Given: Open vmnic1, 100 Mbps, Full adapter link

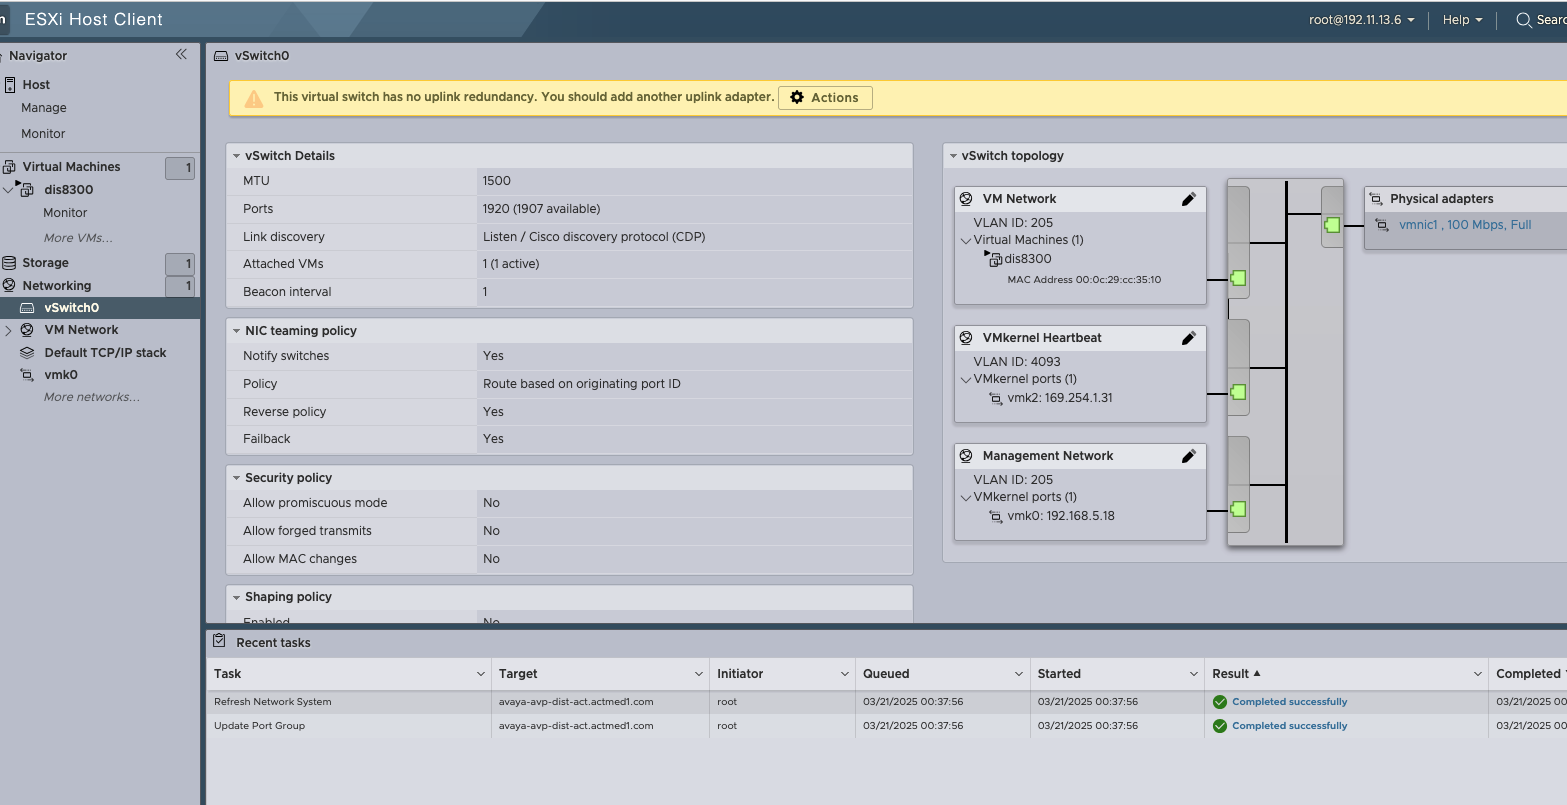Looking at the screenshot, I should click(1465, 225).
